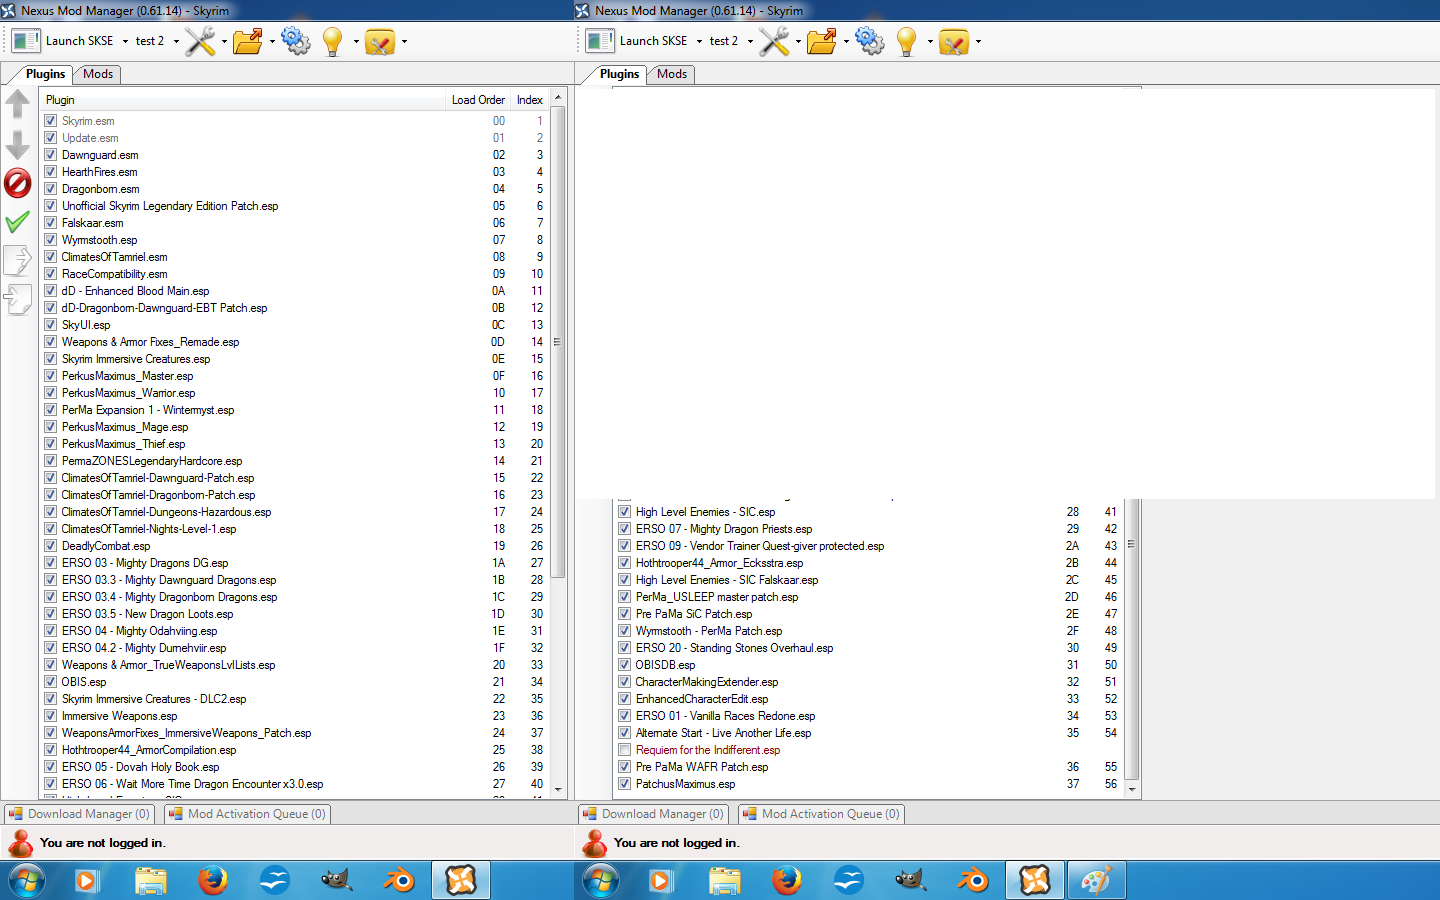The width and height of the screenshot is (1440, 900).
Task: Click the move plugin down arrow
Action: (18, 145)
